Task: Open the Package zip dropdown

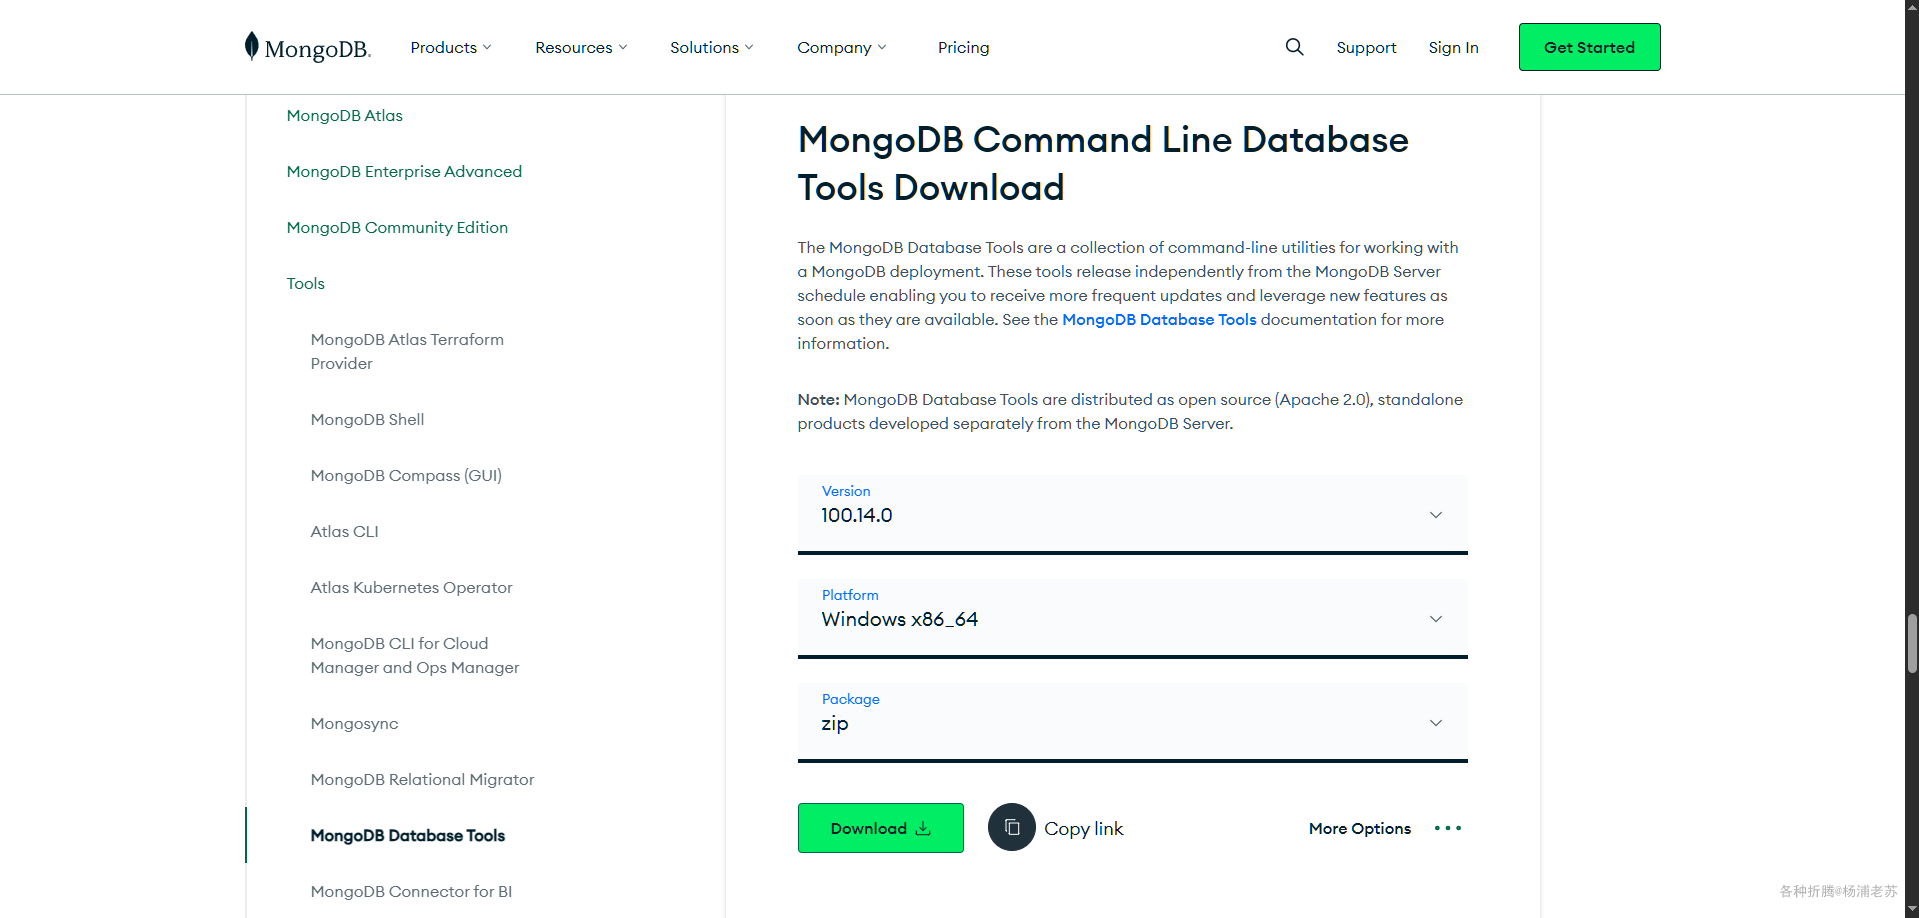Action: 1132,722
